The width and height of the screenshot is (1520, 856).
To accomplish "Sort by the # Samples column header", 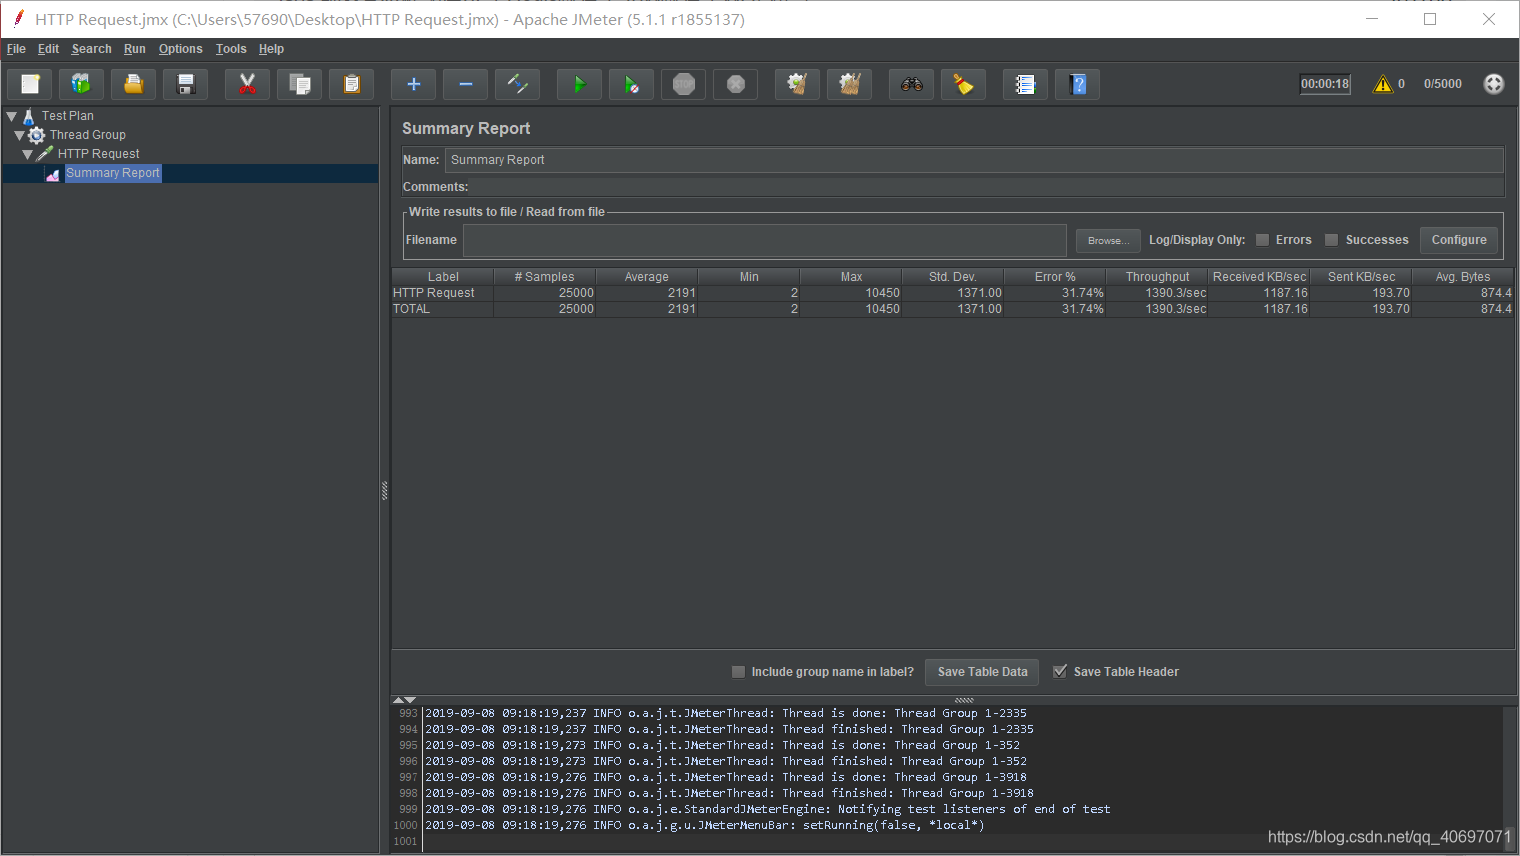I will click(545, 277).
